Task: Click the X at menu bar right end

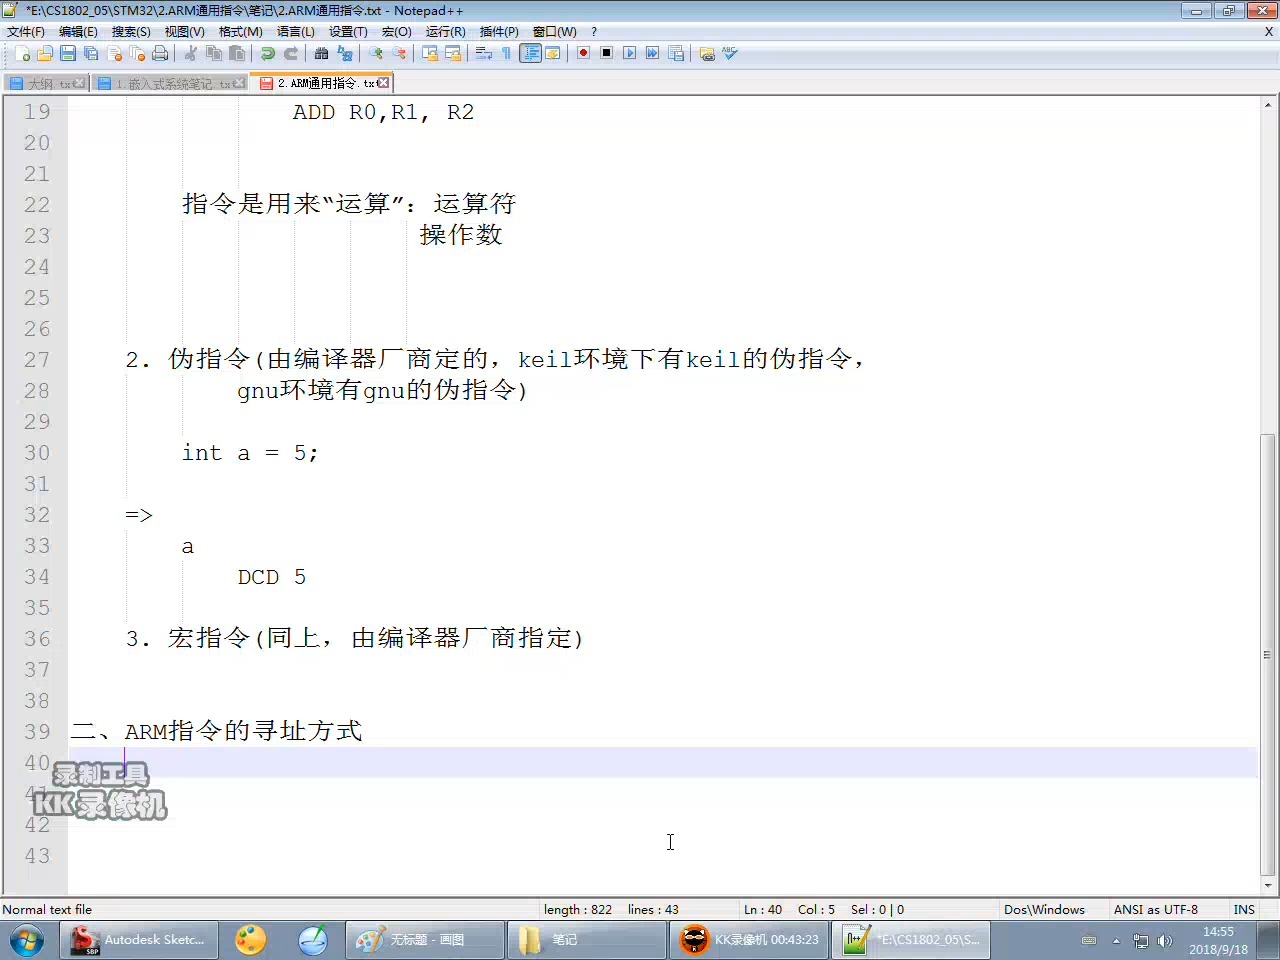Action: [1269, 32]
